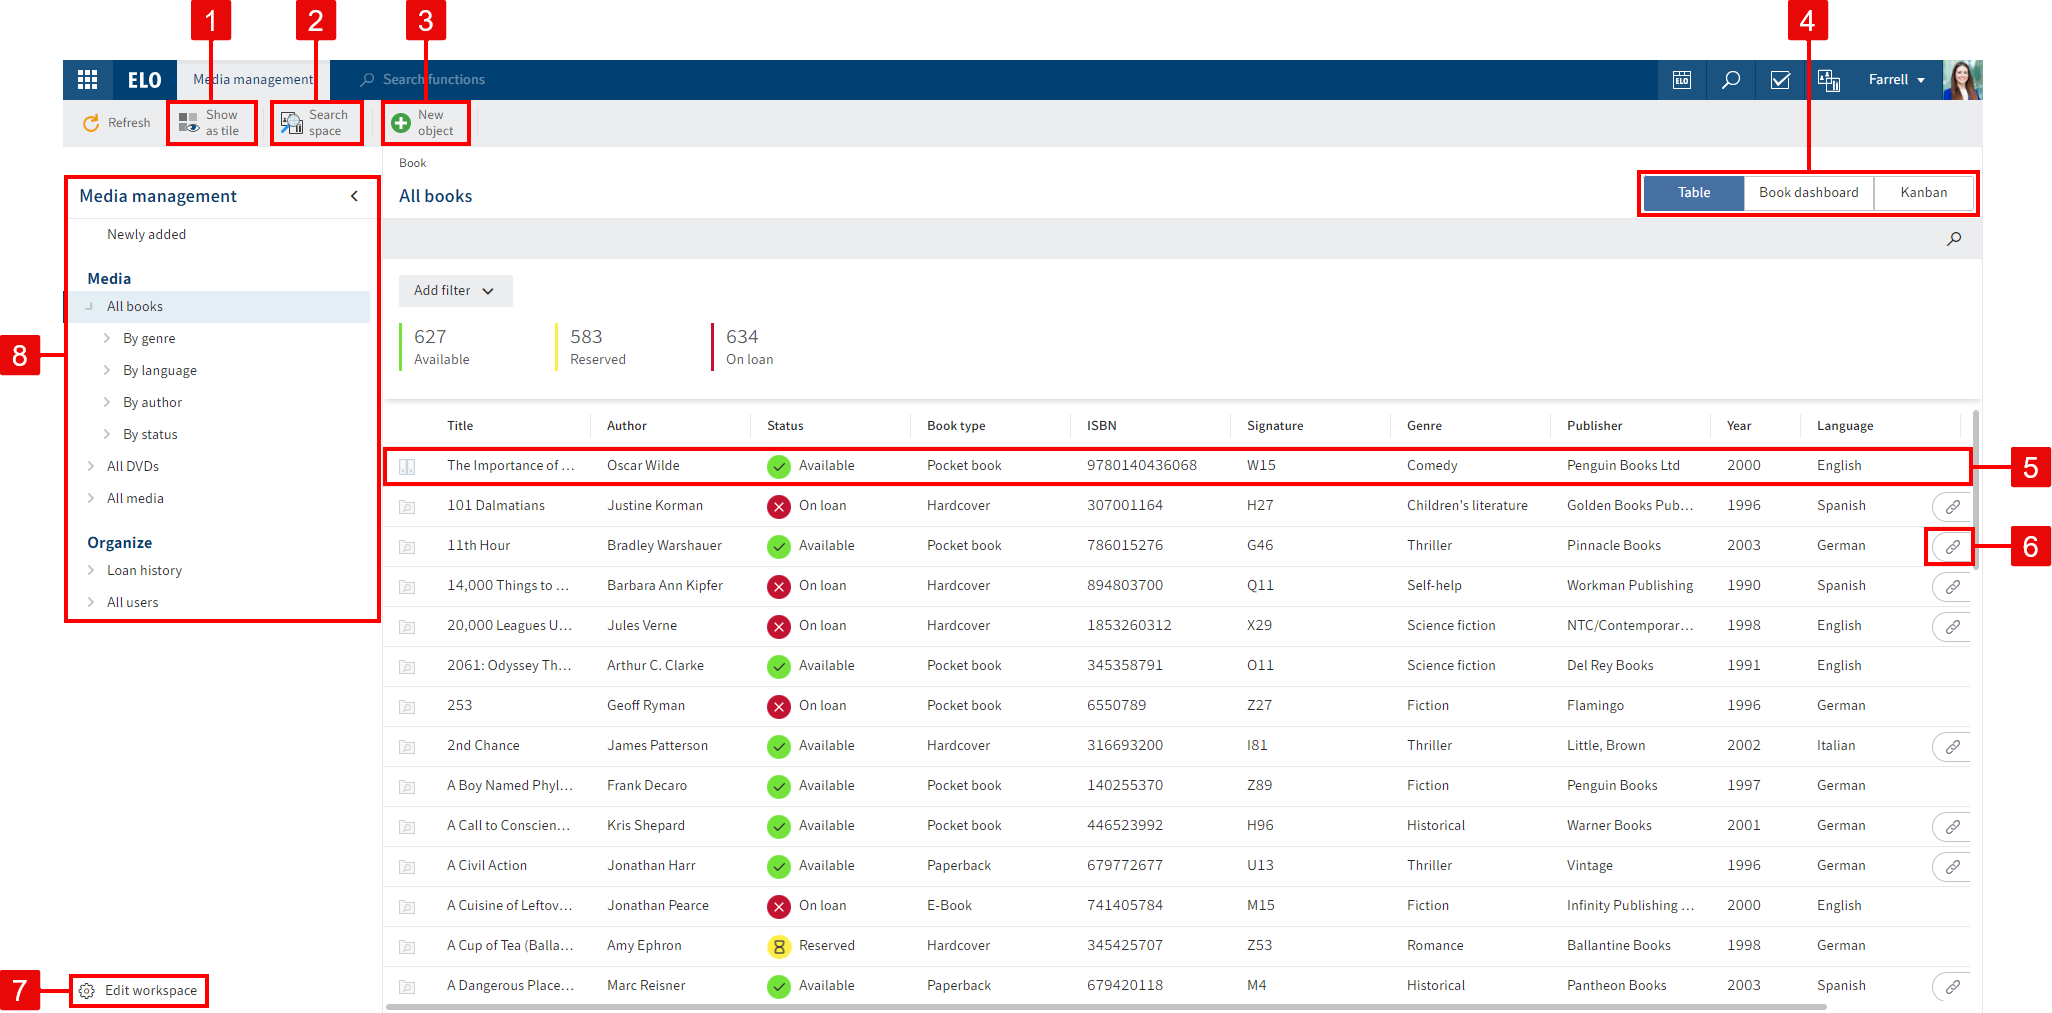Image resolution: width=2052 pixels, height=1013 pixels.
Task: Click the workspace switcher icon beside Farrell
Action: (x=1830, y=79)
